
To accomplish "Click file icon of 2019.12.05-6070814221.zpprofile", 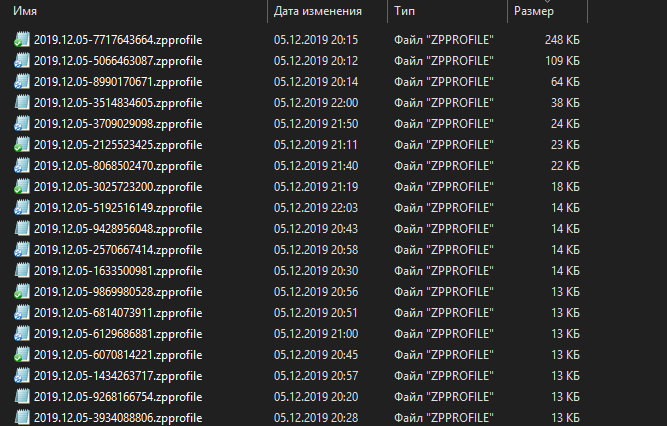I will click(22, 355).
